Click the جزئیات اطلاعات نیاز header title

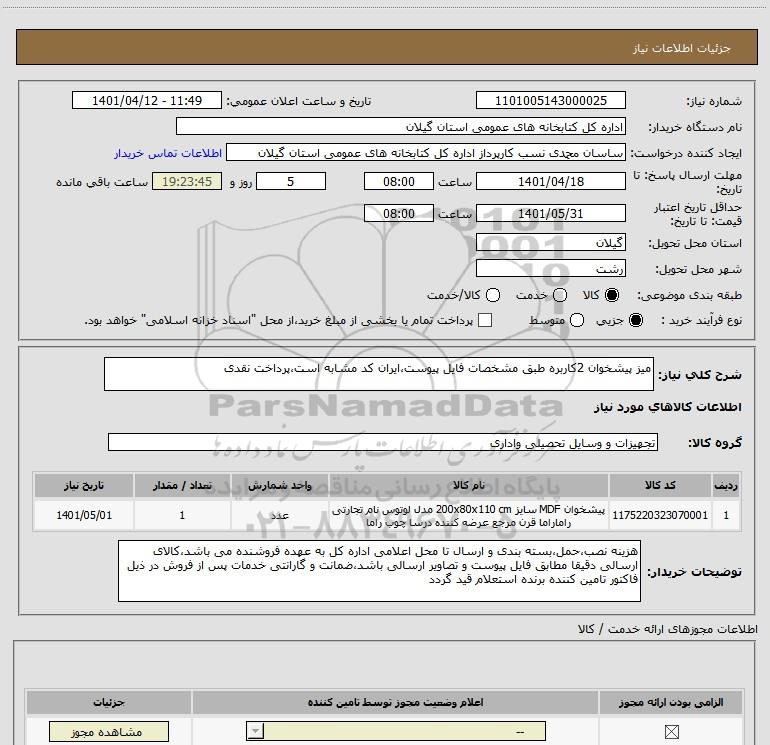coord(681,48)
